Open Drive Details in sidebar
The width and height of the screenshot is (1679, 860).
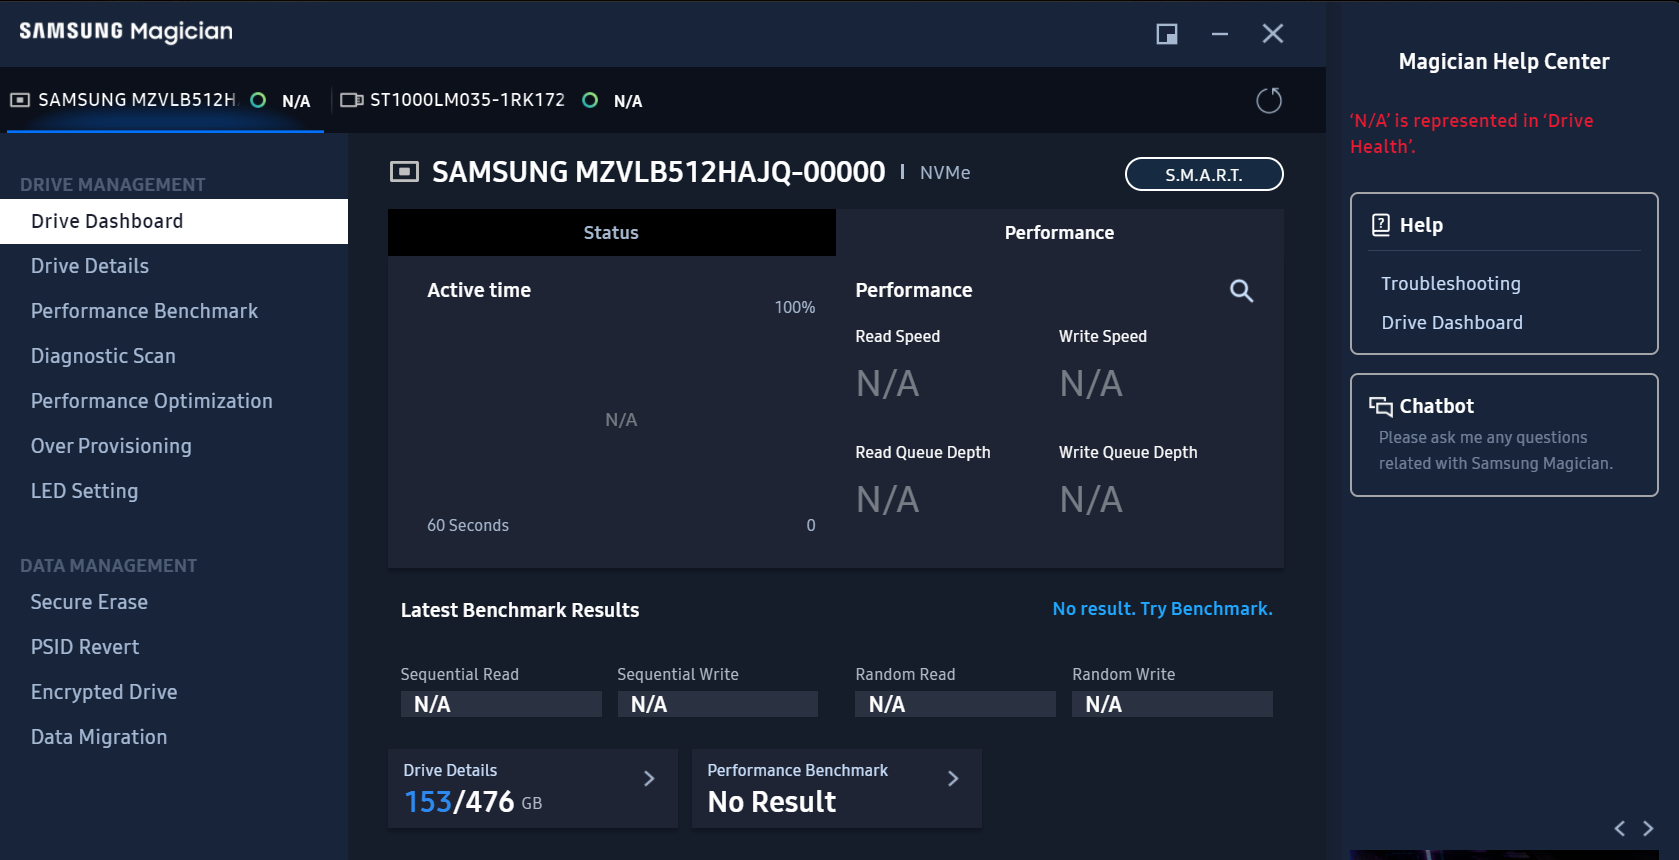[x=174, y=266]
